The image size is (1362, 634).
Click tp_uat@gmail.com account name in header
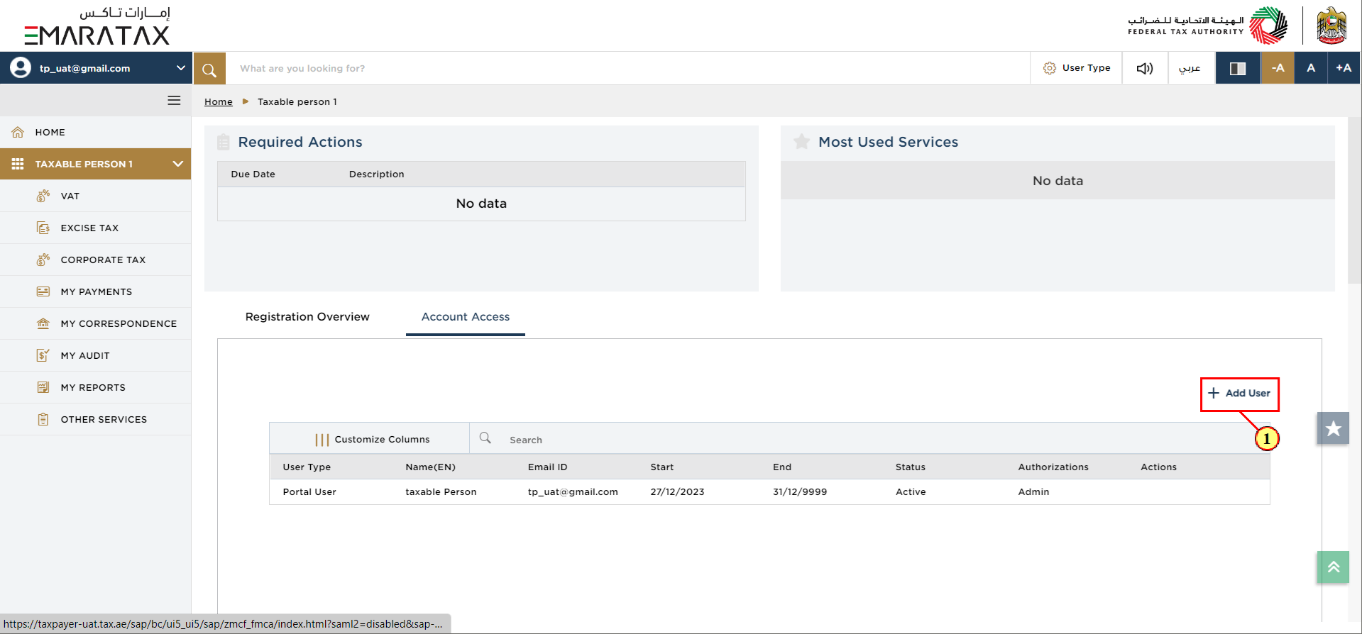(x=84, y=68)
